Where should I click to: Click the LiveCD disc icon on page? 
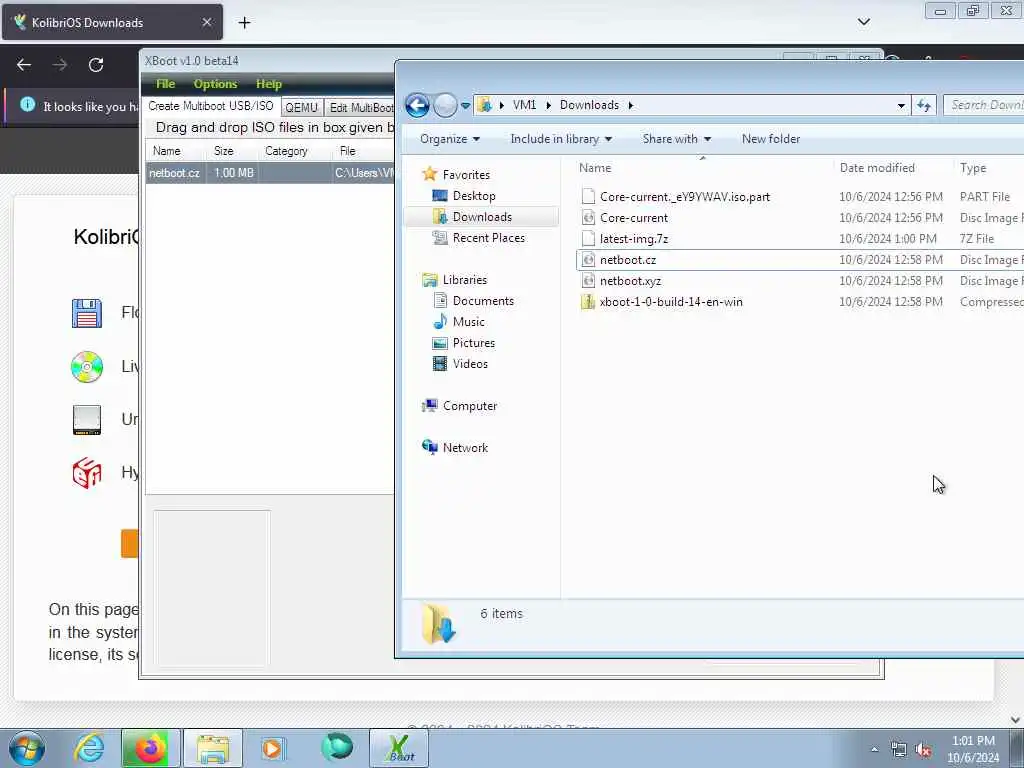tap(87, 366)
